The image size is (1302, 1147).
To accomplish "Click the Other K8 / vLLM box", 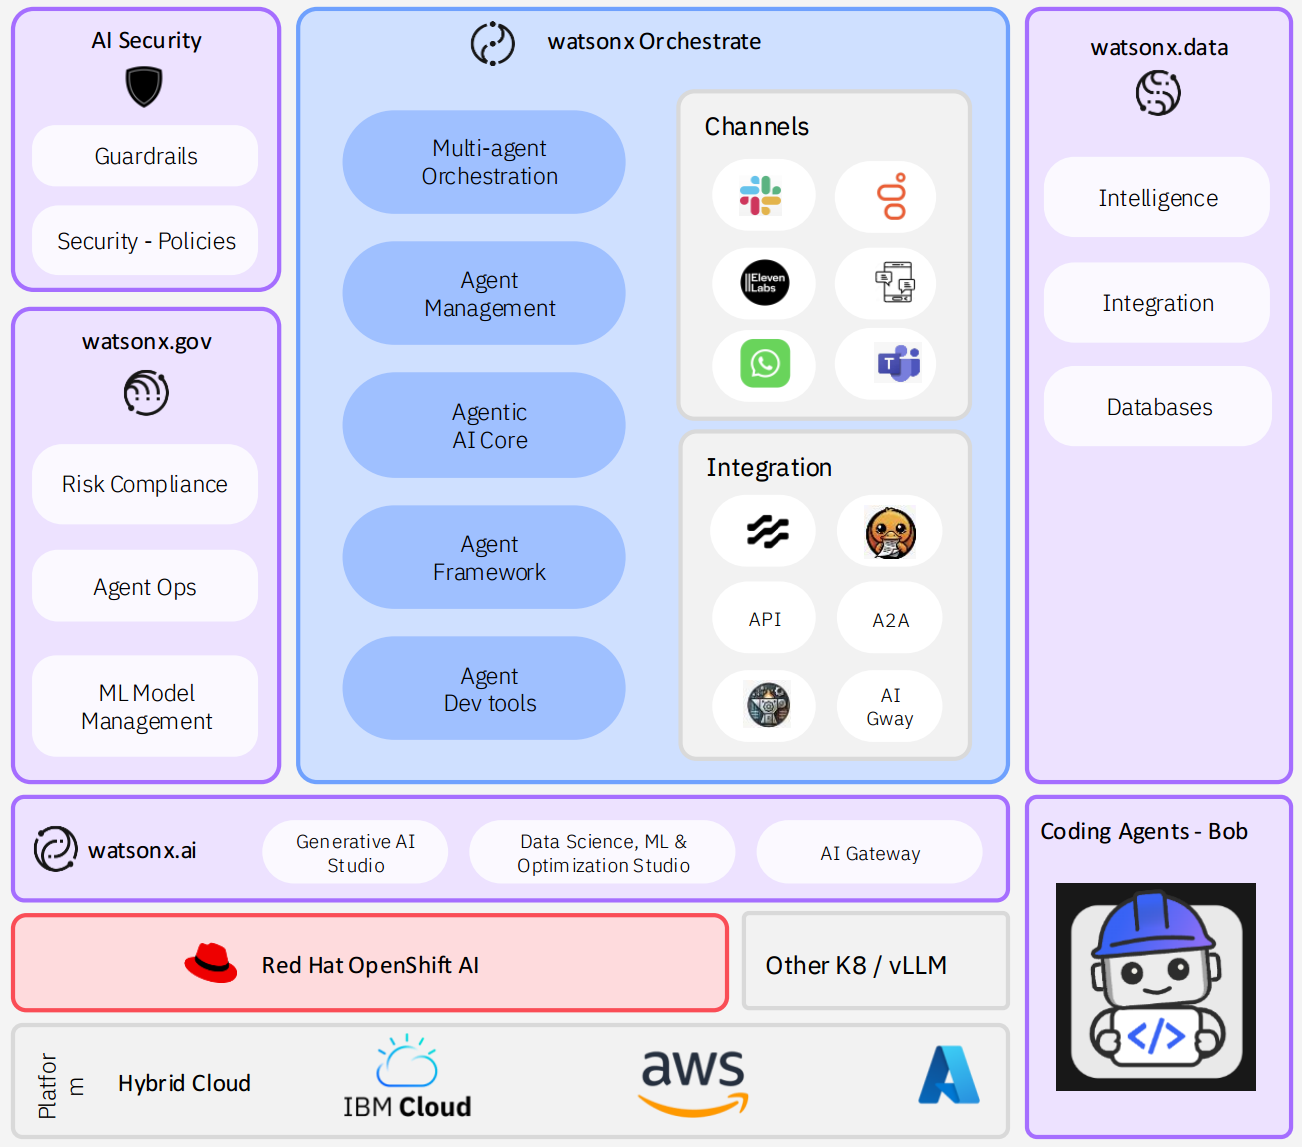I will pos(876,961).
